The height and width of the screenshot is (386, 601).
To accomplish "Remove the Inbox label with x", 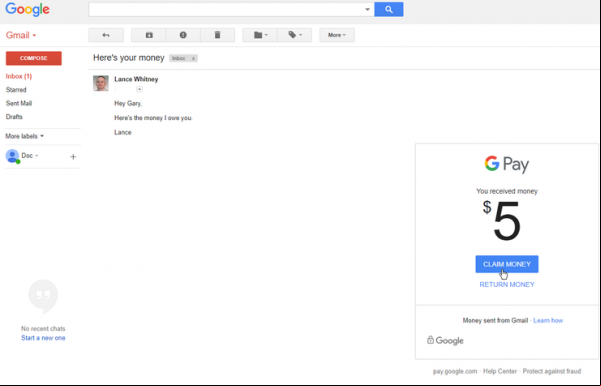I will (x=194, y=58).
